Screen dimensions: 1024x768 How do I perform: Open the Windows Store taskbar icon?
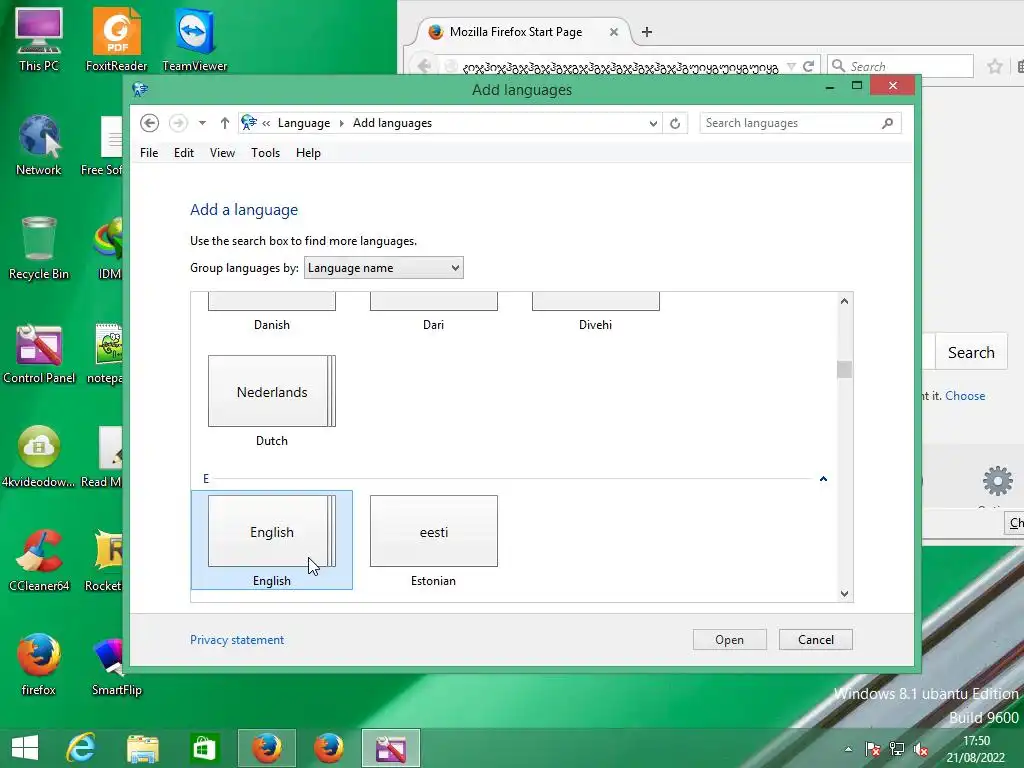[x=203, y=748]
